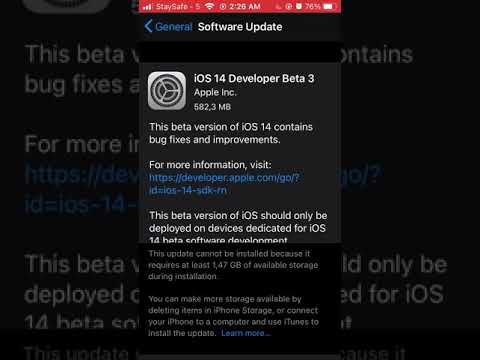Open the developer.apple.com release notes link
This screenshot has height=360, width=480.
click(x=224, y=184)
